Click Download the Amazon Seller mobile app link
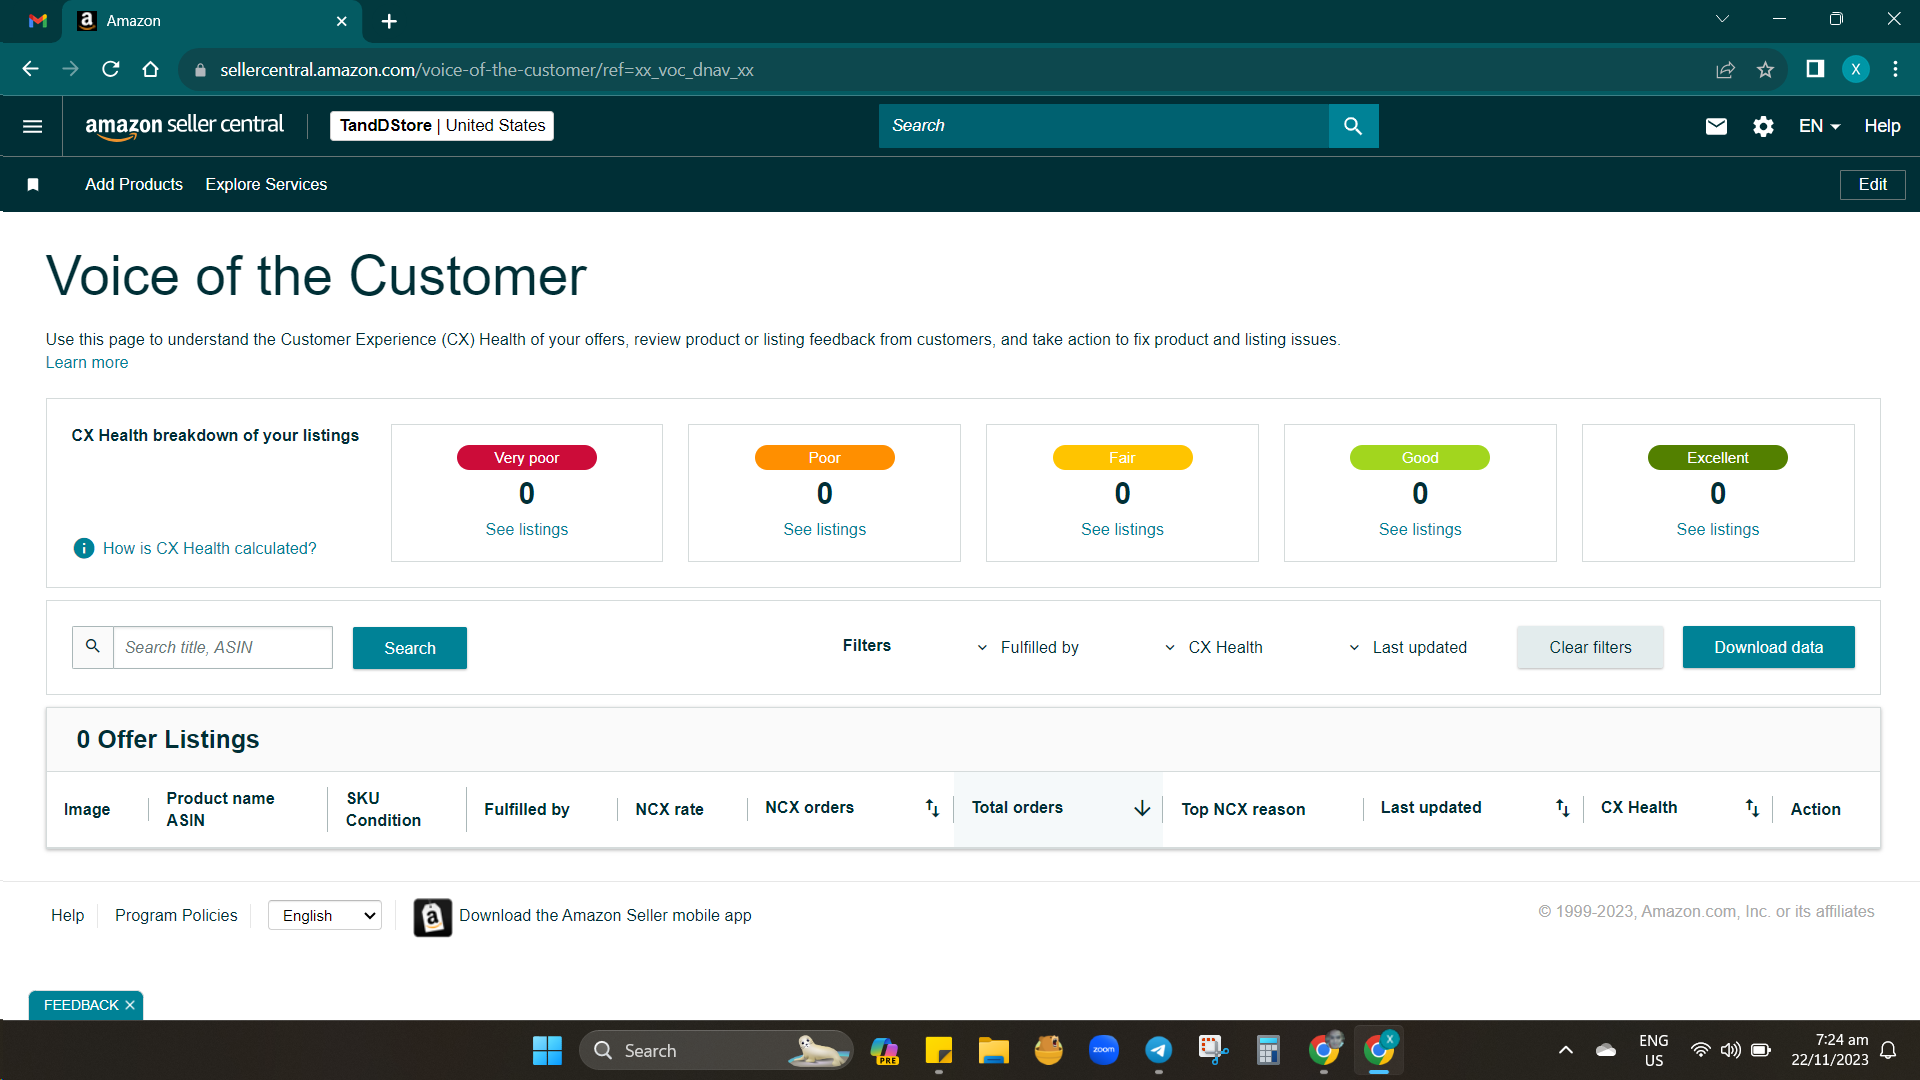The height and width of the screenshot is (1080, 1920). pyautogui.click(x=605, y=915)
